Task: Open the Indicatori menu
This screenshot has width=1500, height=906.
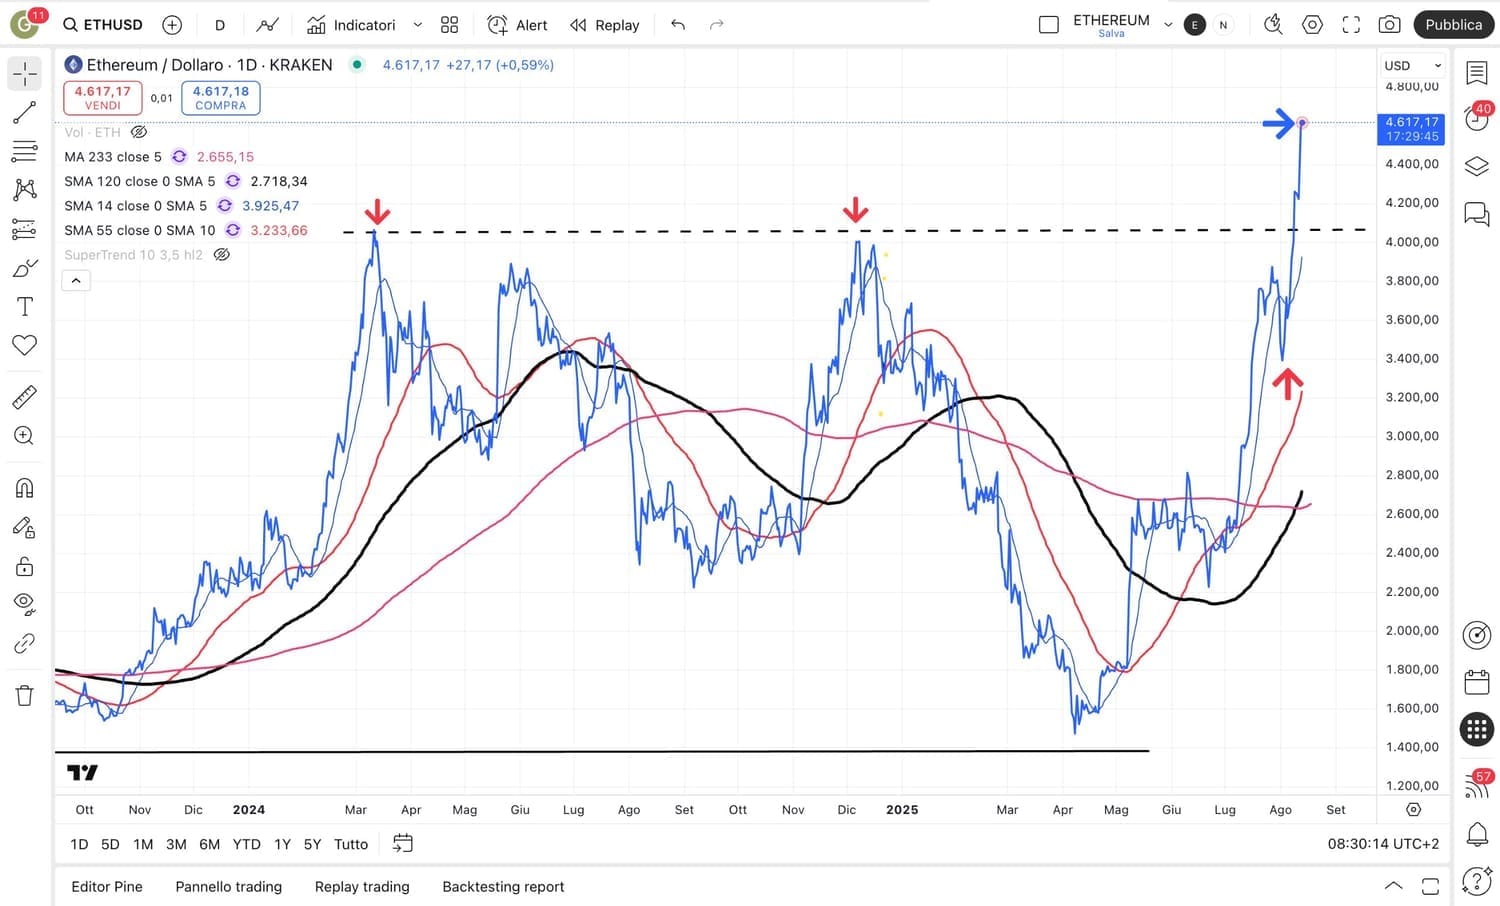Action: click(351, 25)
